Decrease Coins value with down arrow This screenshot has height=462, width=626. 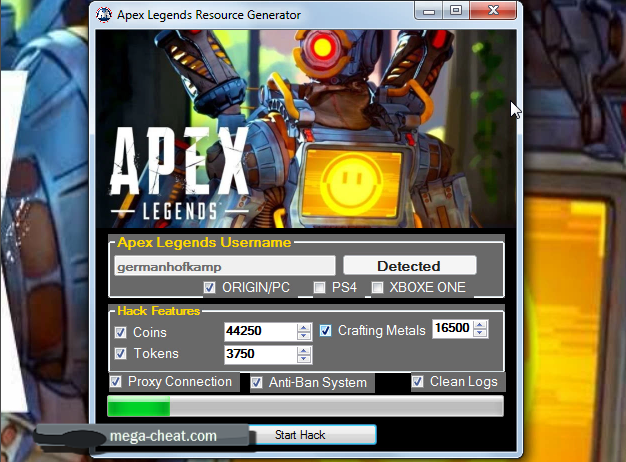[304, 336]
